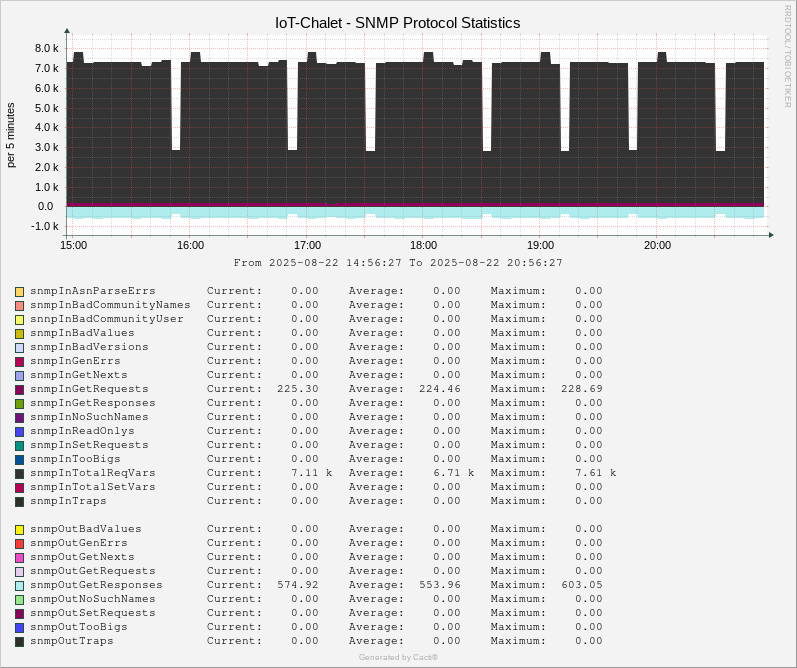
Task: Click the snmpInTotalReqVars current value 7.11 k
Action: (312, 473)
